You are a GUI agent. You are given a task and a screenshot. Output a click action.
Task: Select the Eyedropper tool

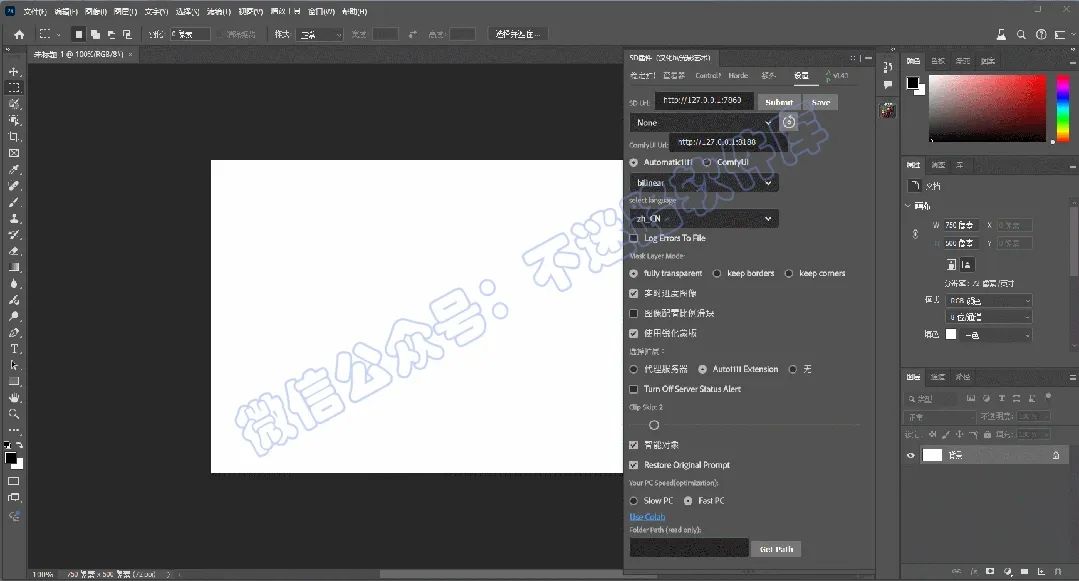coord(14,169)
